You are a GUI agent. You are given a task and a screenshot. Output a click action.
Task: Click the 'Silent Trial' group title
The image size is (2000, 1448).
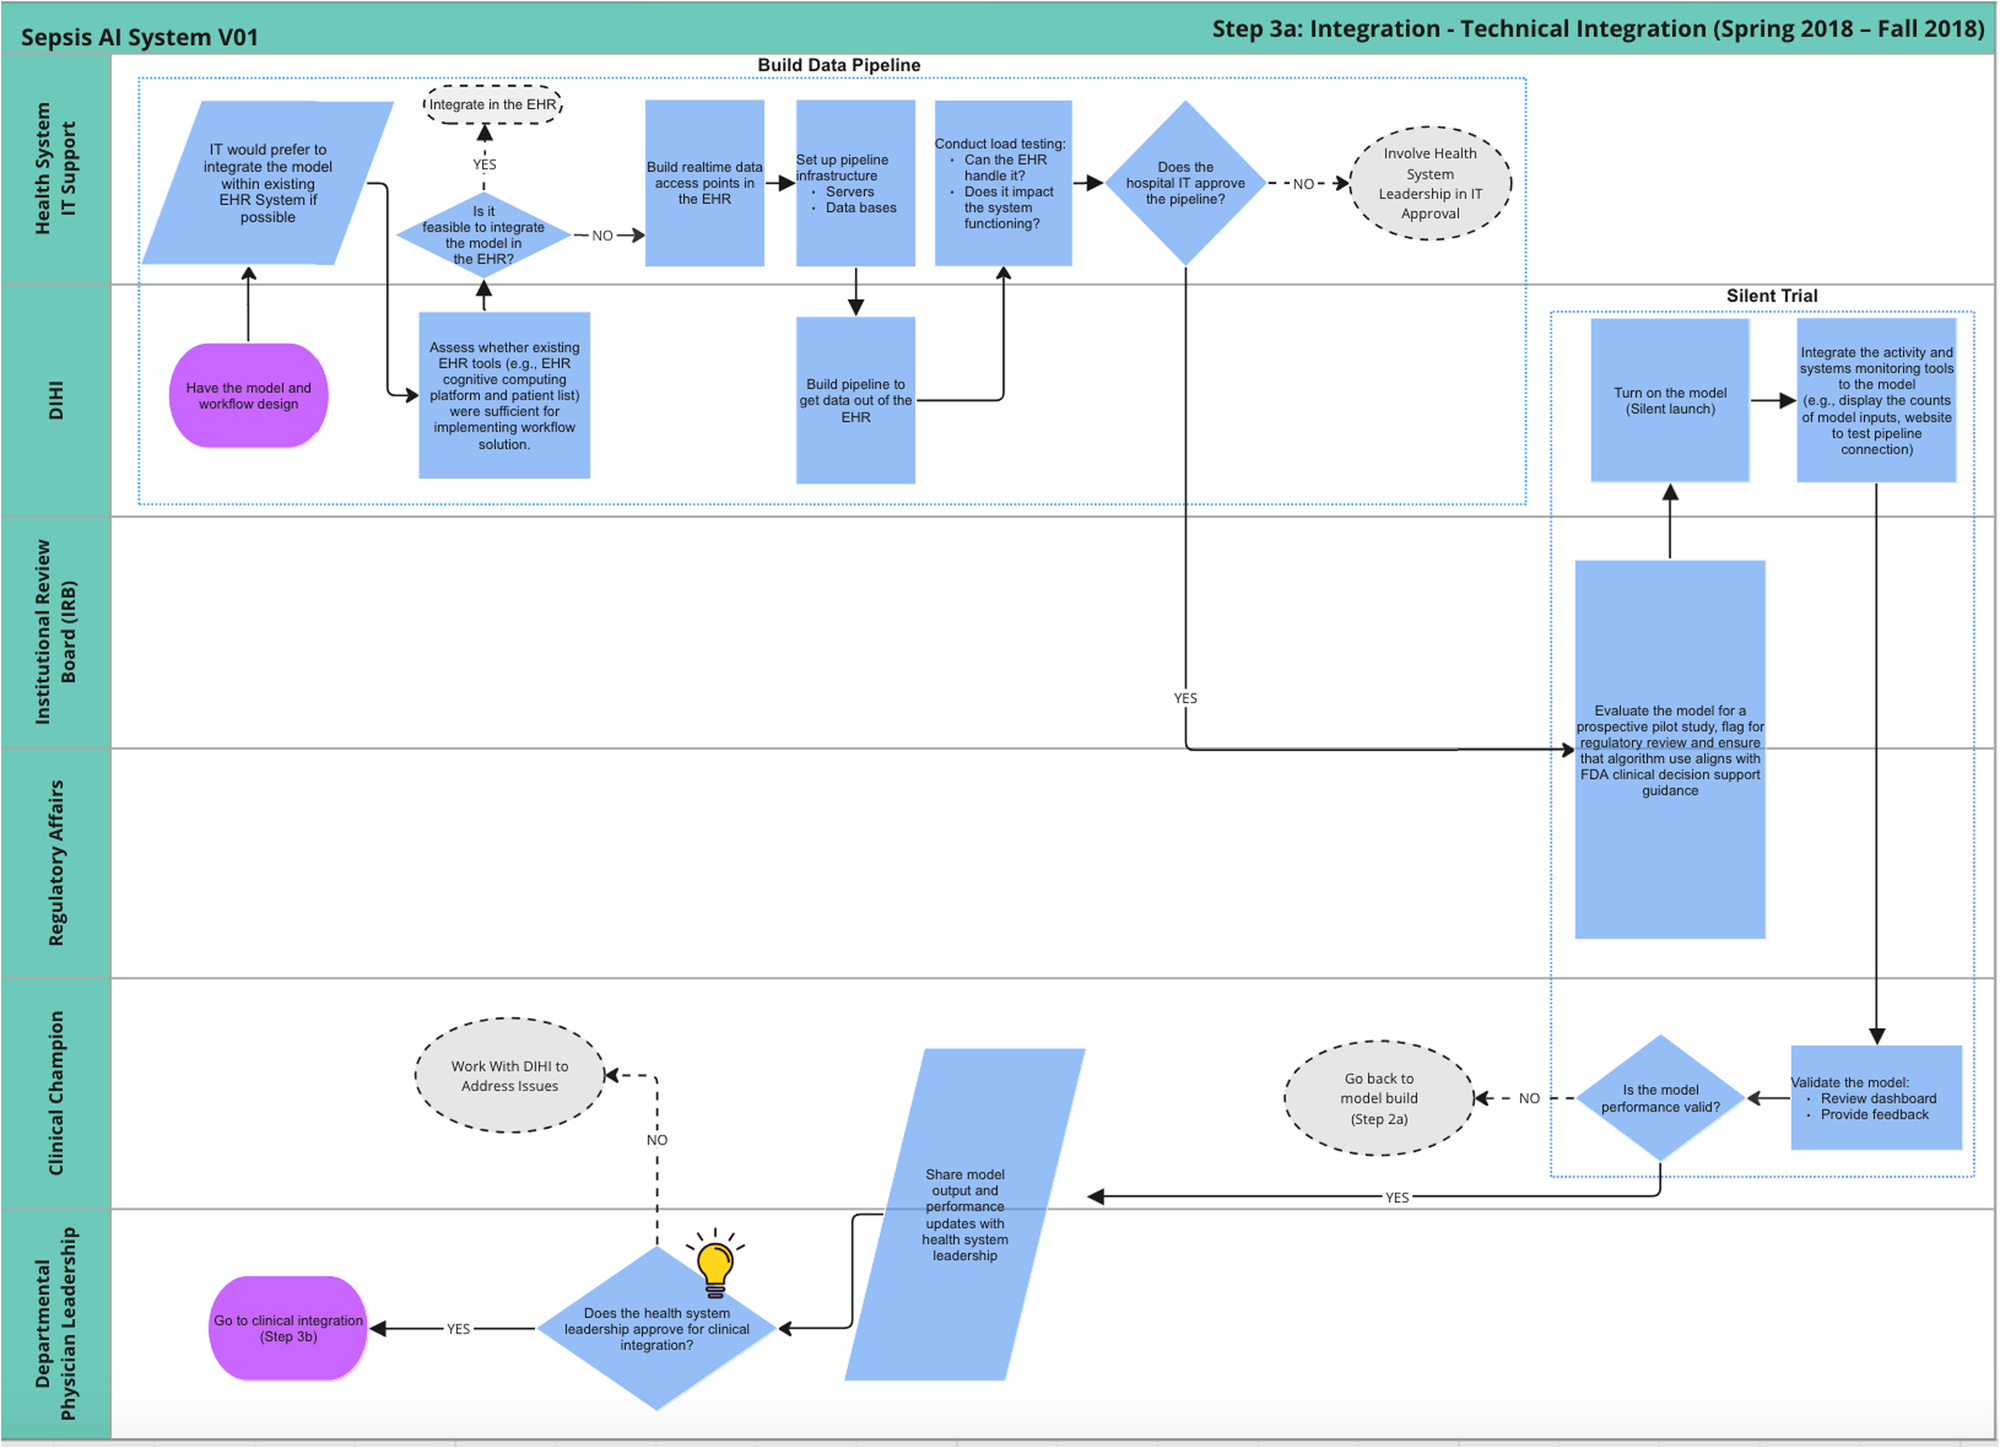point(1771,296)
